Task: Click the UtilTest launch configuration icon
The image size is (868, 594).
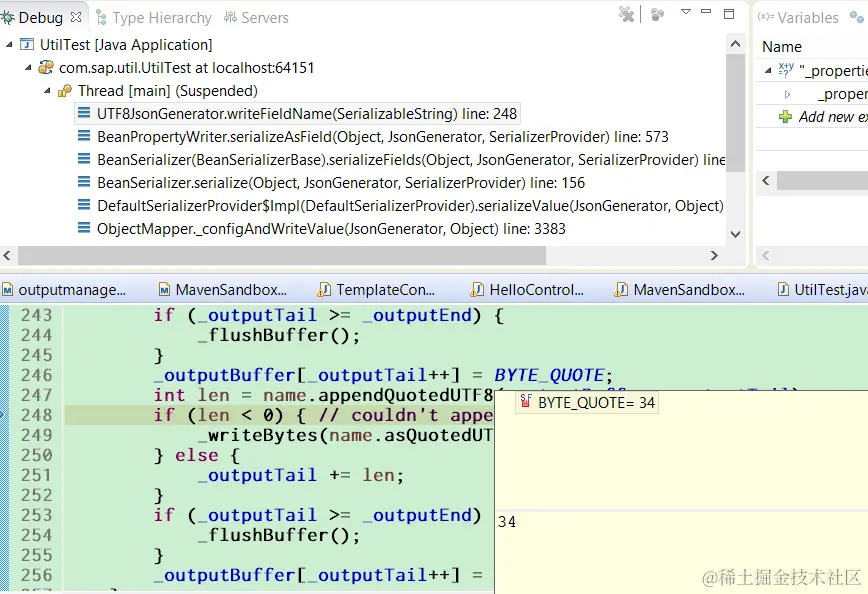Action: coord(27,44)
